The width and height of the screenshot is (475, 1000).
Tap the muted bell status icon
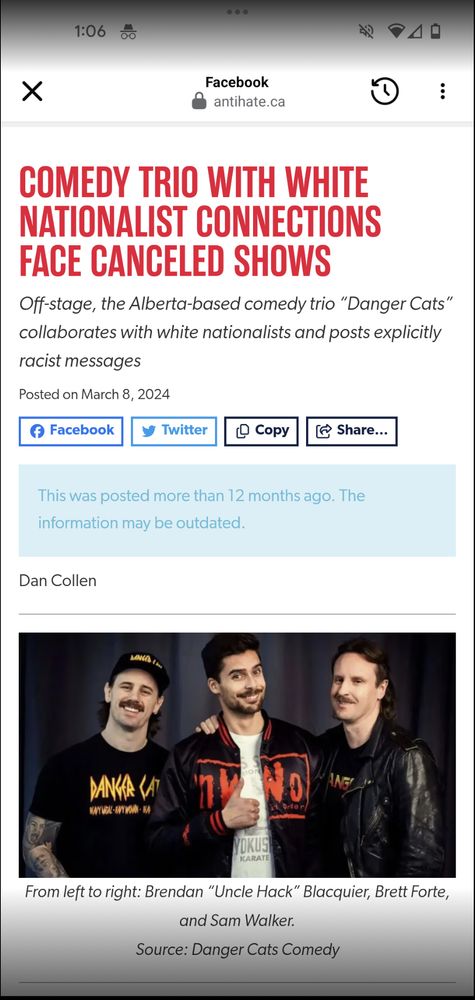click(x=367, y=32)
